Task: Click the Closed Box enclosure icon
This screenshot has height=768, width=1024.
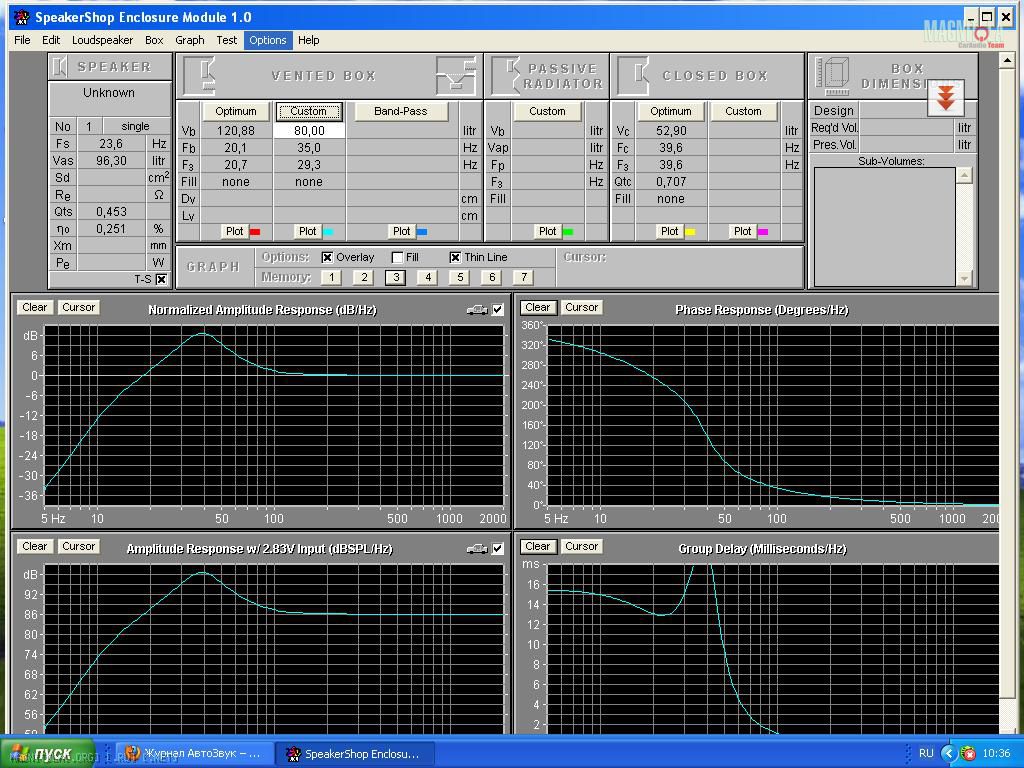Action: tap(633, 76)
